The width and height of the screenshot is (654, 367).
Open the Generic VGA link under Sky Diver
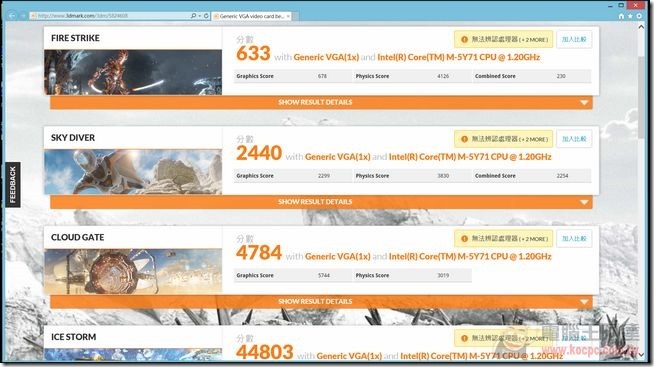(x=337, y=157)
